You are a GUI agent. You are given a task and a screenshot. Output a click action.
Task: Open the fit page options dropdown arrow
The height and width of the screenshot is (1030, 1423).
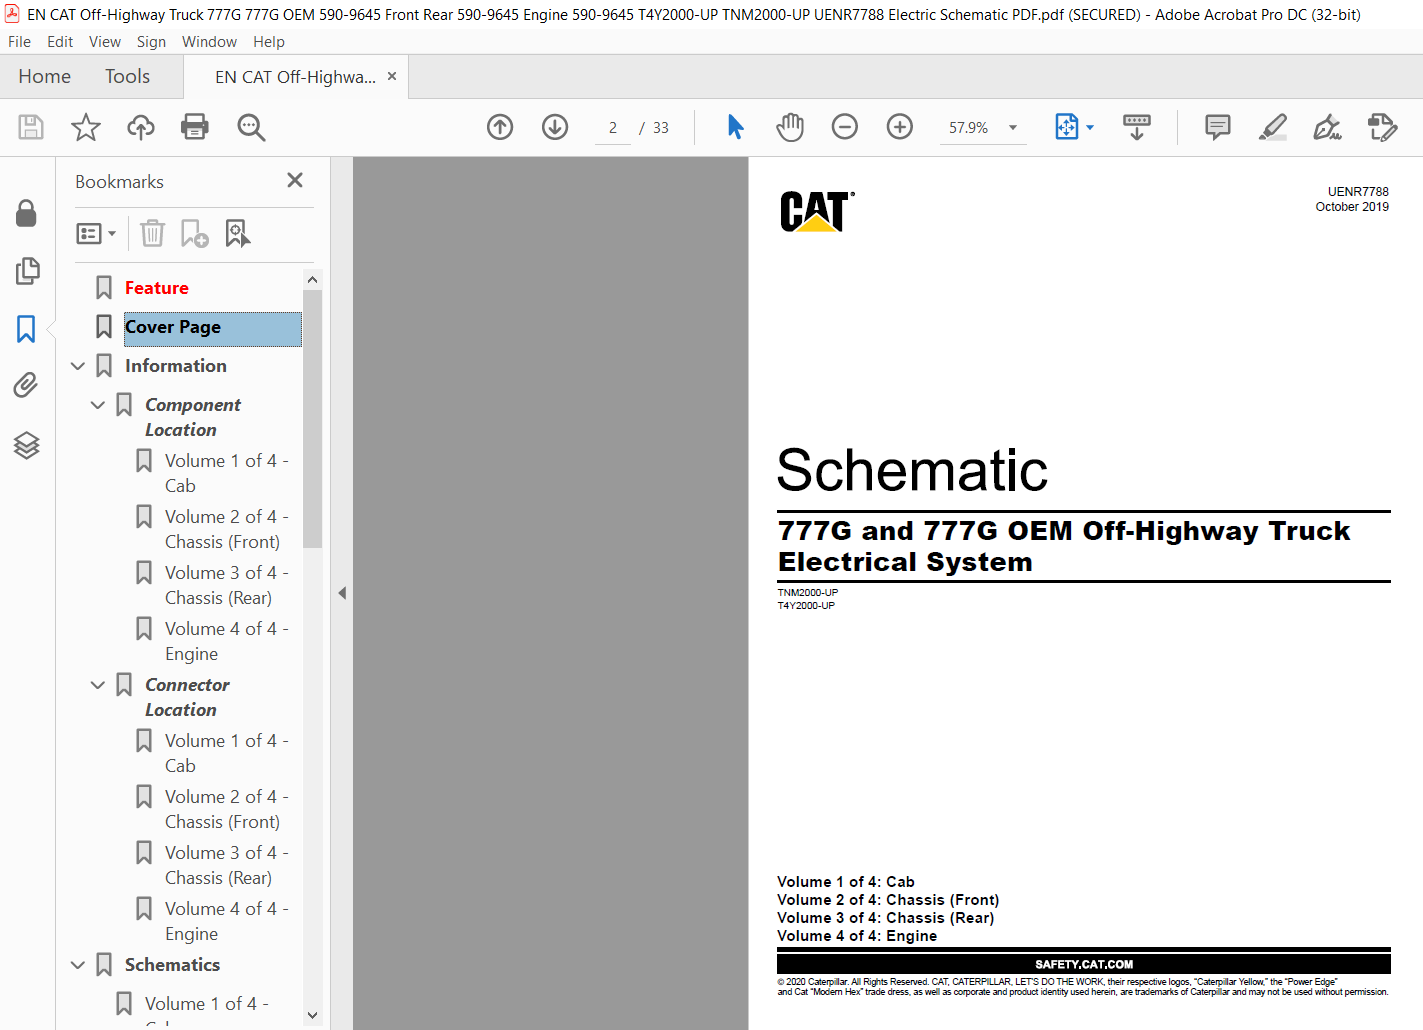1090,127
